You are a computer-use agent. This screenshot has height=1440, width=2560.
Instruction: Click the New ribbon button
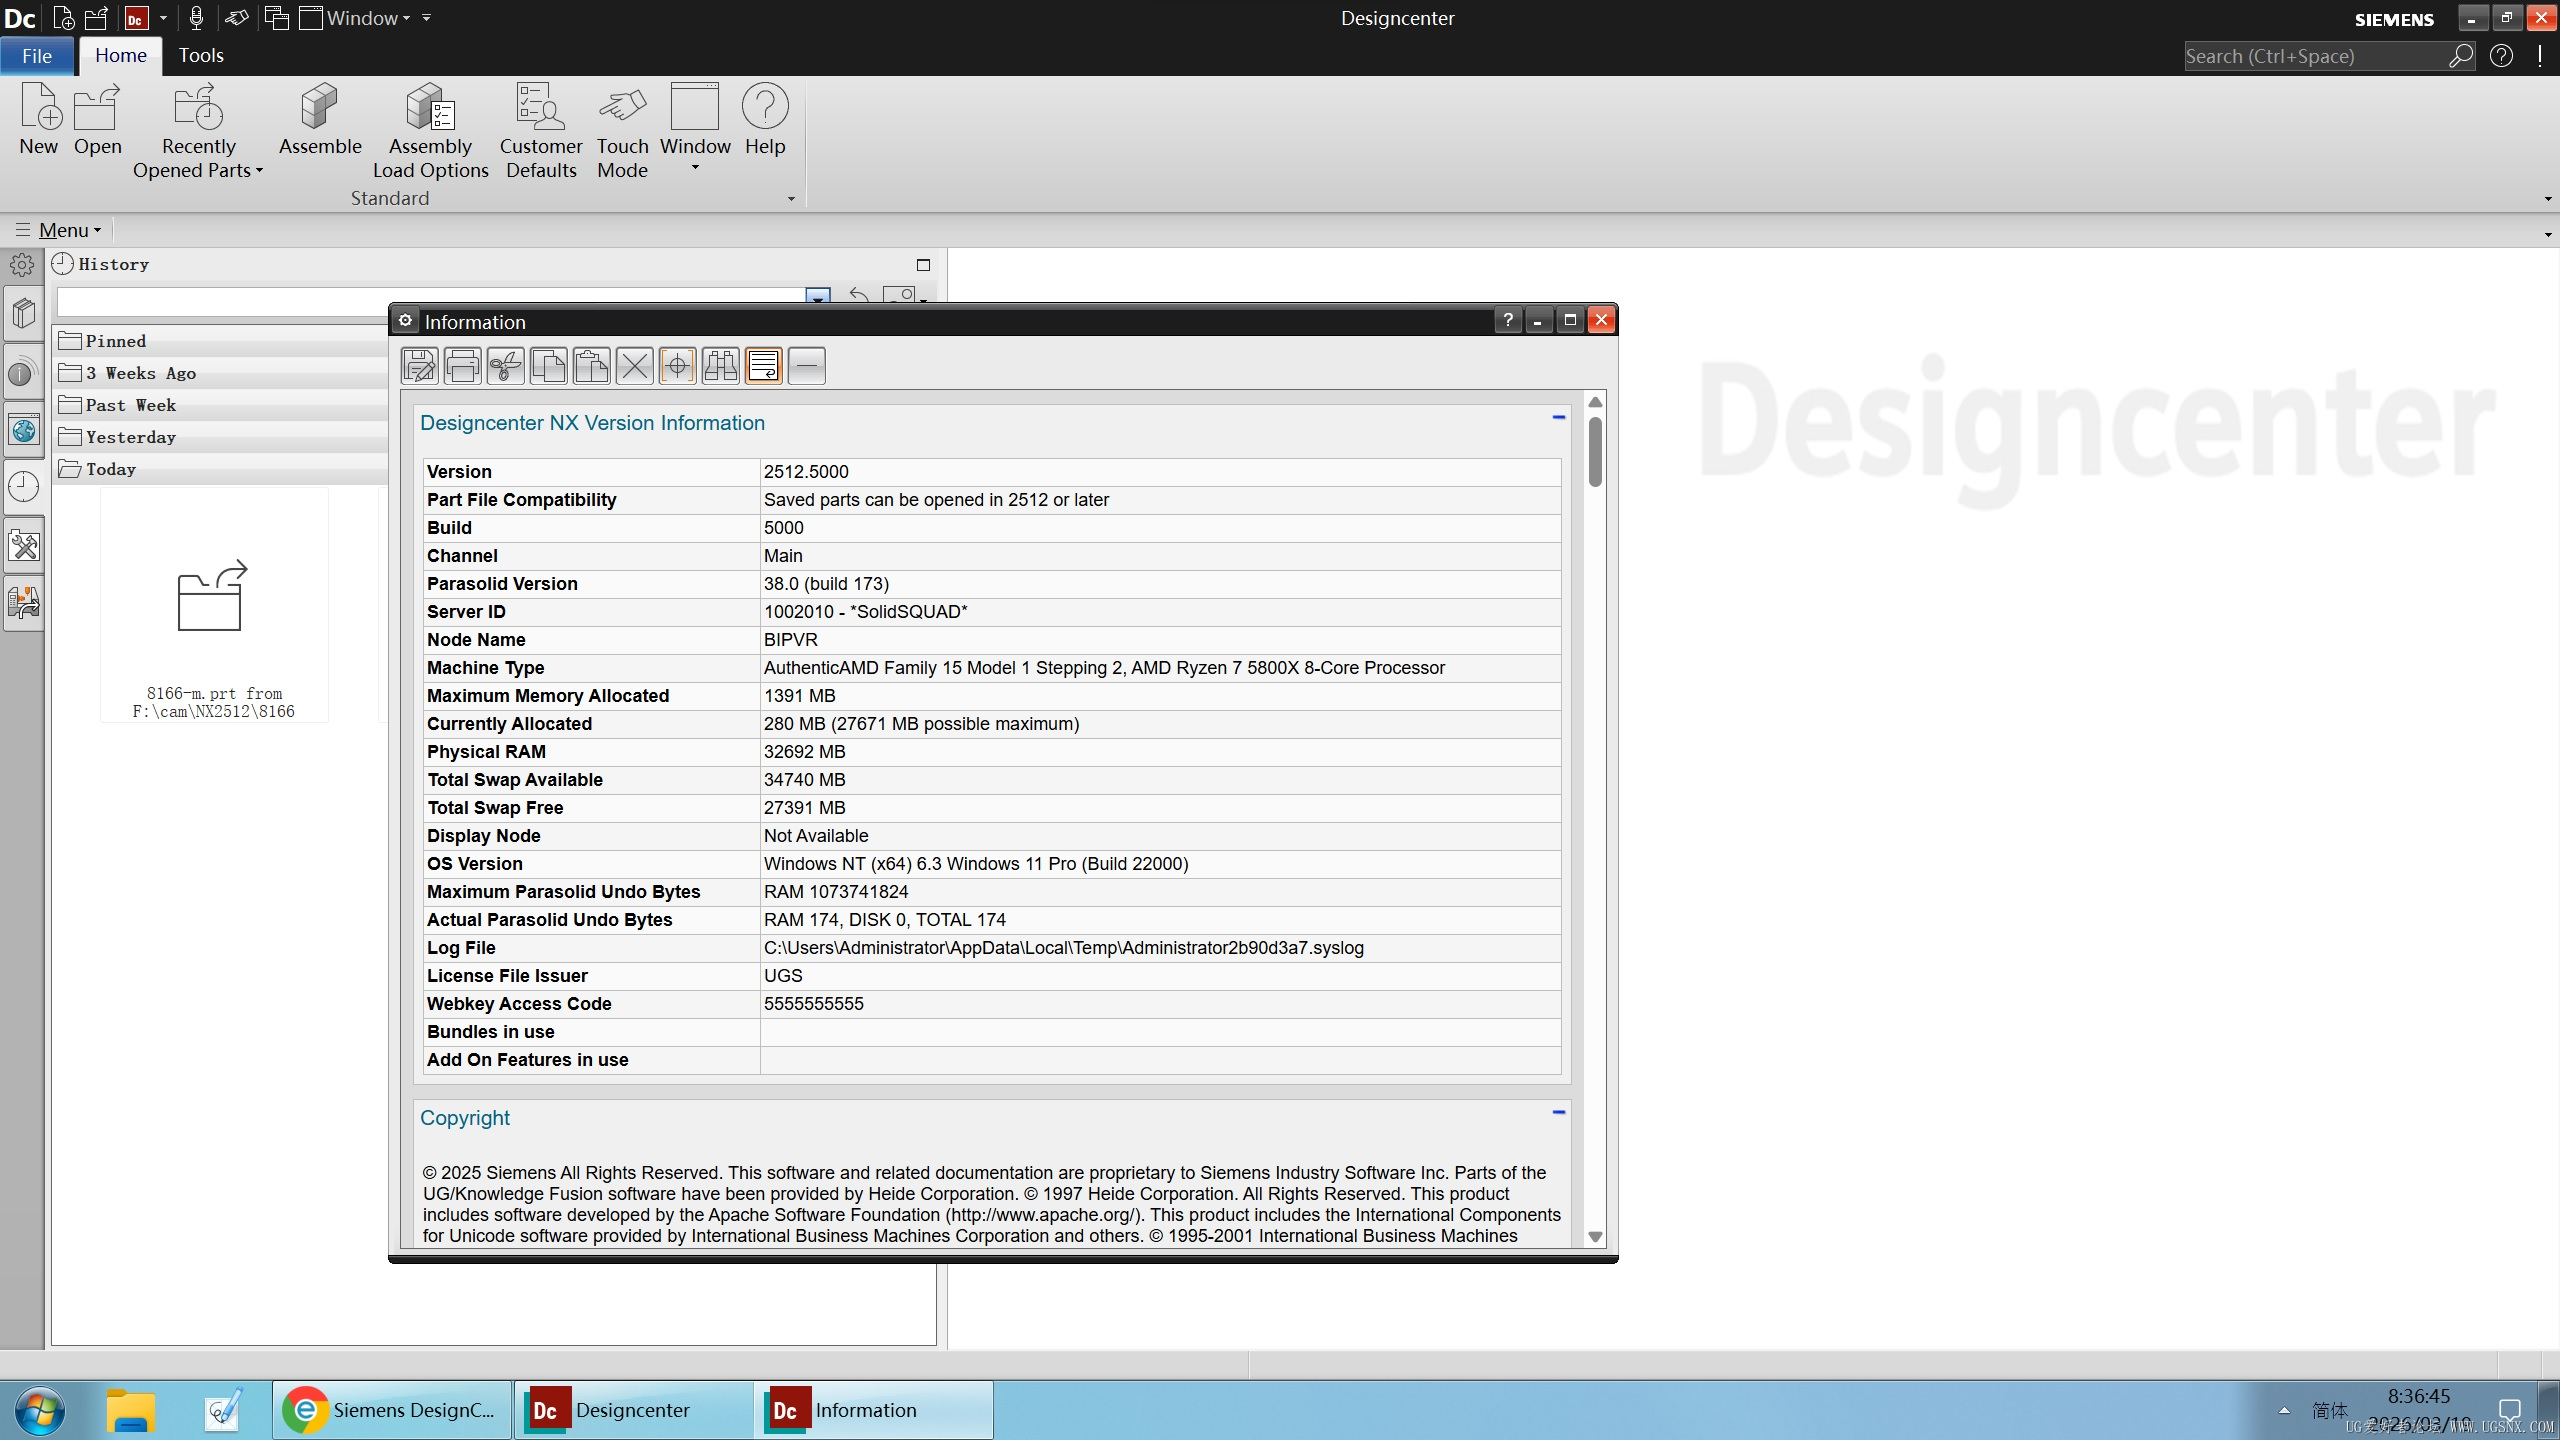click(39, 120)
